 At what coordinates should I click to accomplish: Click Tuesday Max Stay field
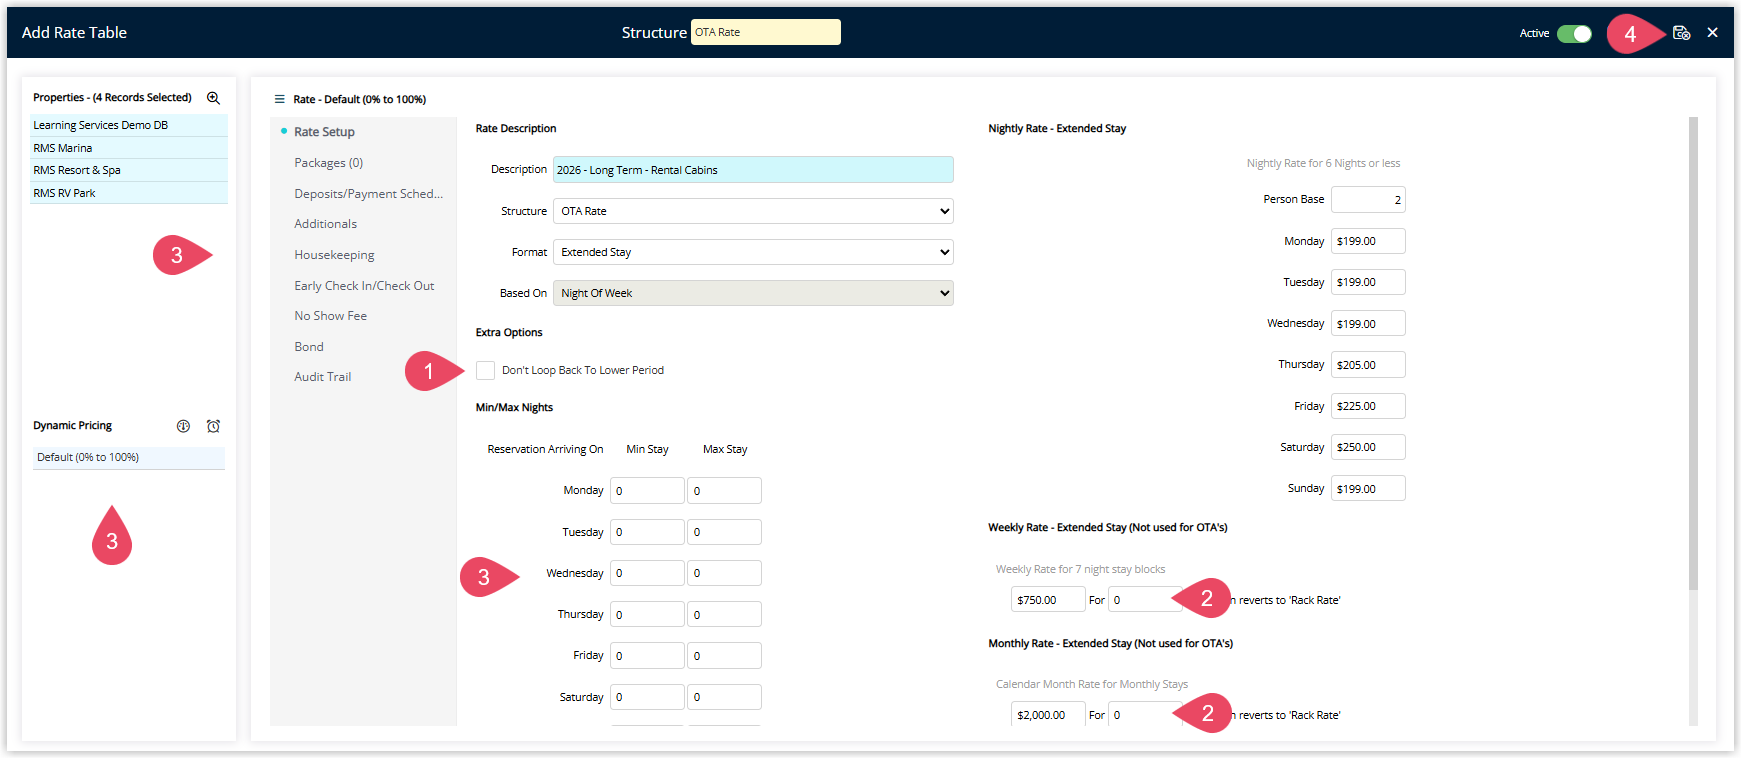coord(724,532)
